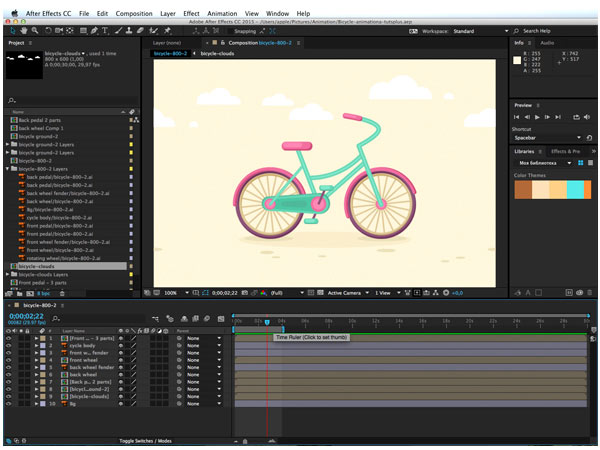Open the Graph Editor from timeline header
600x450 pixels.
click(221, 318)
